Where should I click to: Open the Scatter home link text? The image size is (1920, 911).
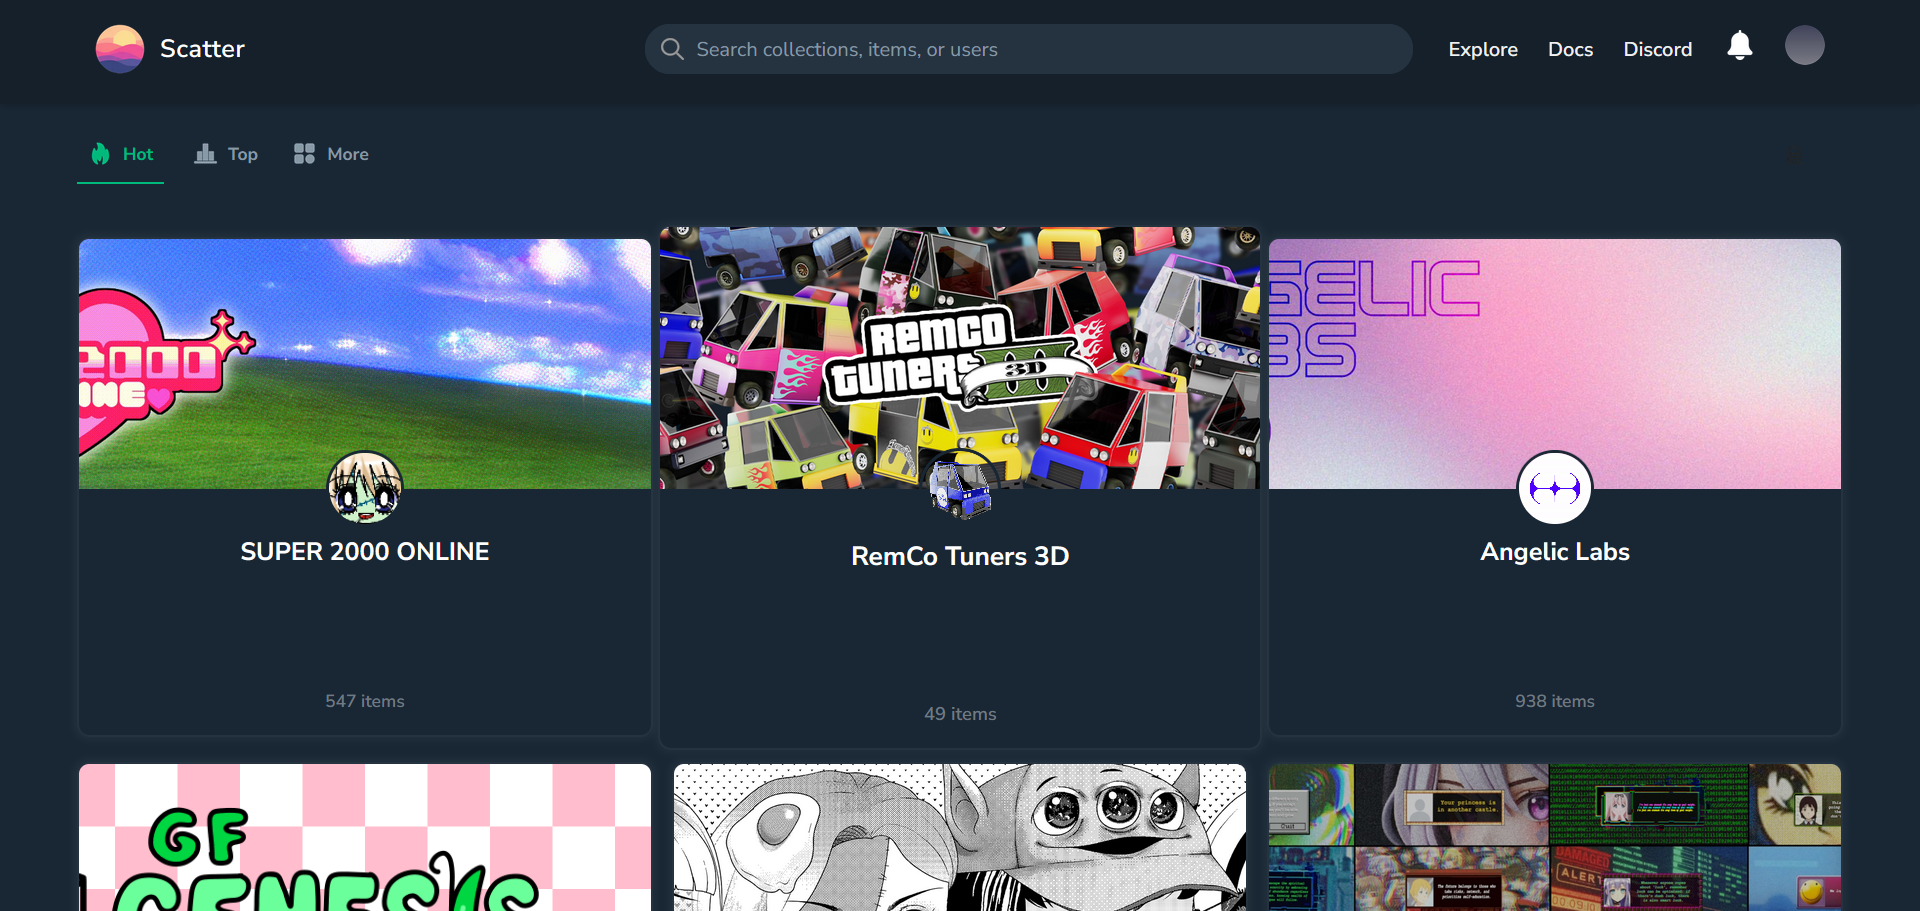click(x=202, y=49)
